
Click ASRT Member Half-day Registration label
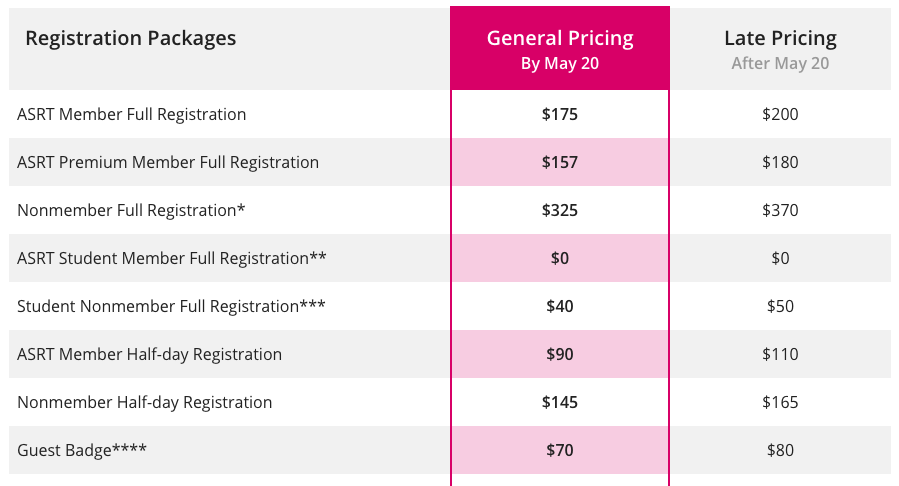150,354
